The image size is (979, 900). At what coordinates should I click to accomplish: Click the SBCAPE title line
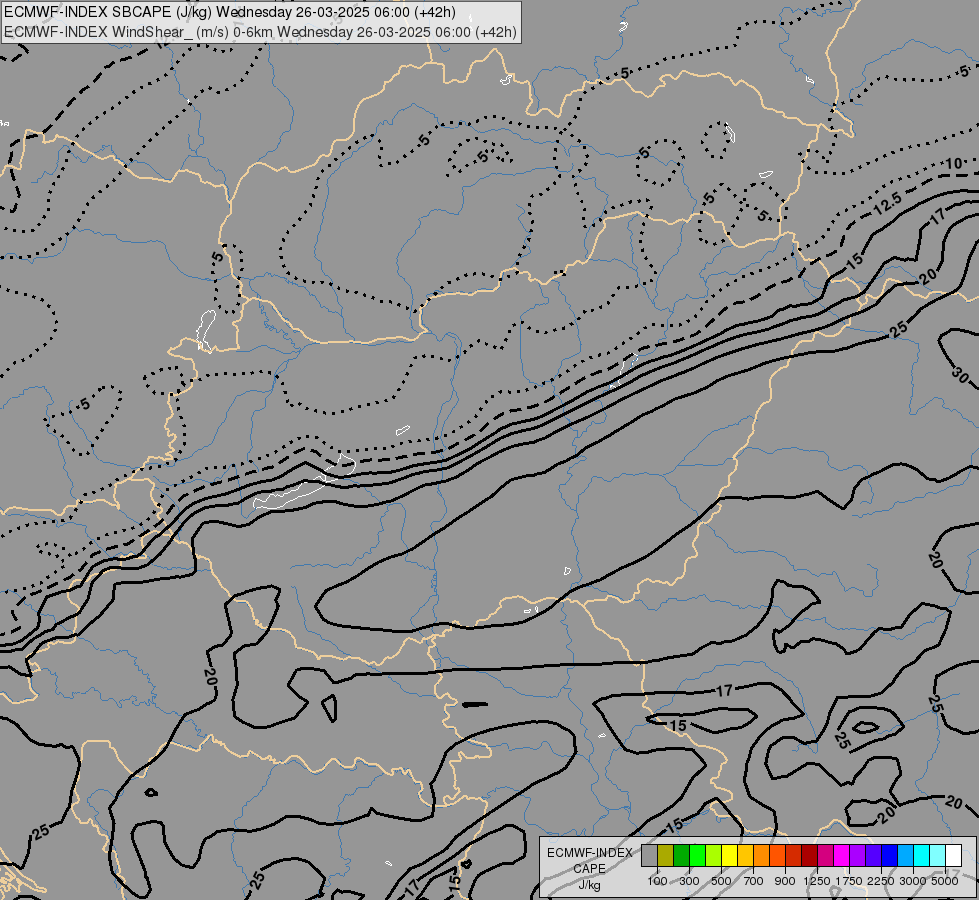[230, 12]
